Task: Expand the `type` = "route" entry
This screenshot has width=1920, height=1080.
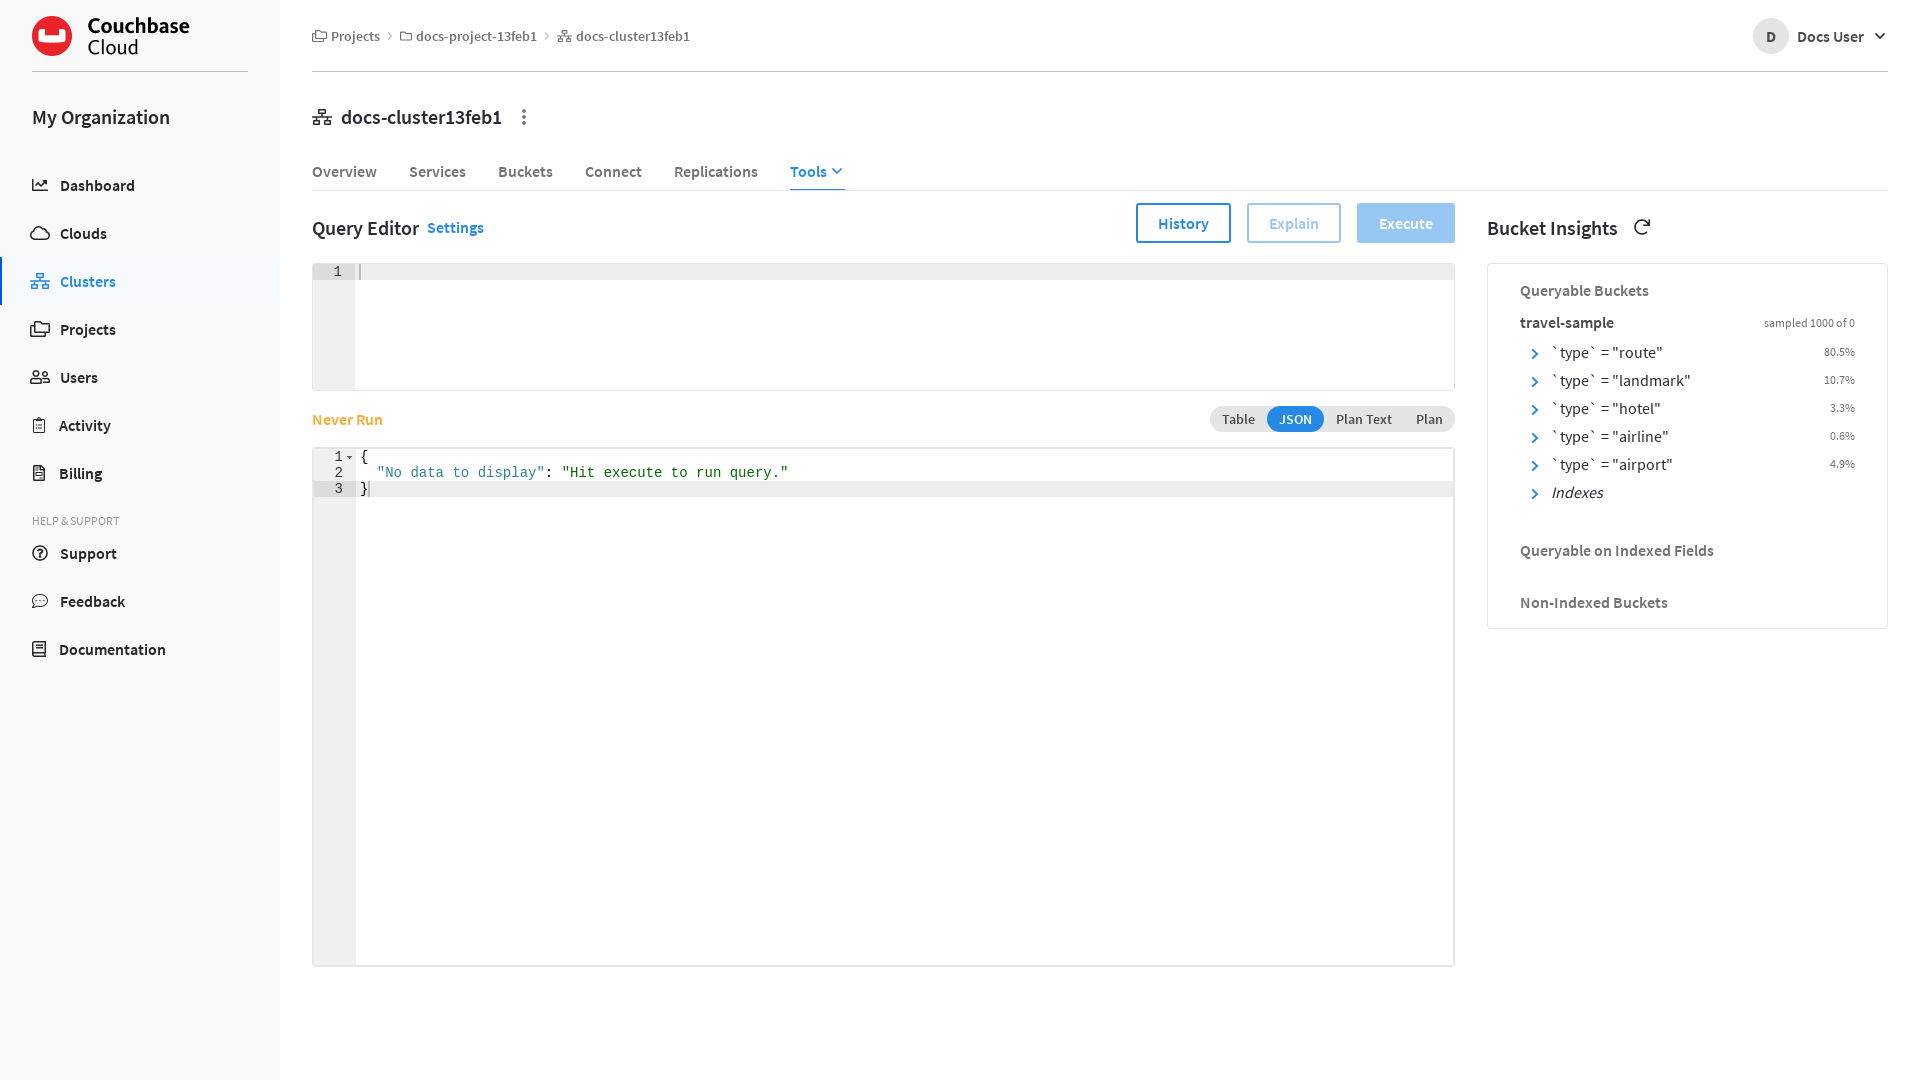Action: pos(1535,353)
